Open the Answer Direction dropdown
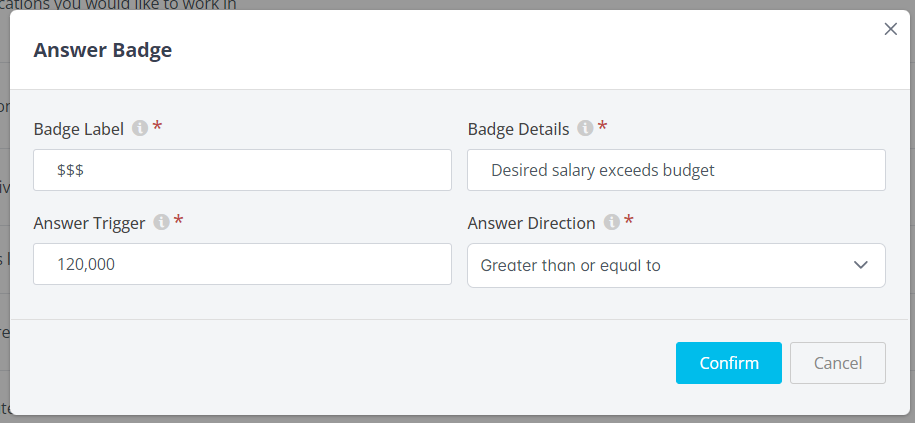915x423 pixels. 676,265
